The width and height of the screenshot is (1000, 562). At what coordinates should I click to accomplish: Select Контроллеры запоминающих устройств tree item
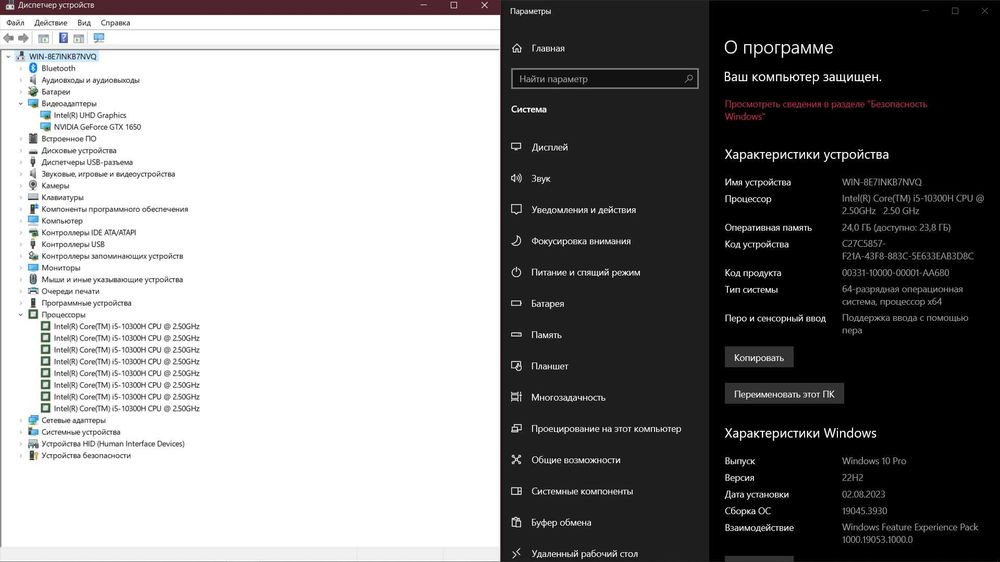pos(112,256)
